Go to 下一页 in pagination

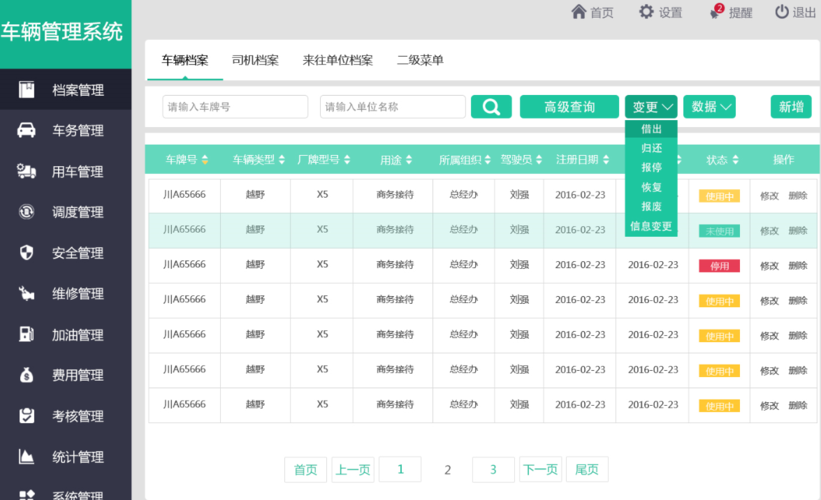(540, 470)
